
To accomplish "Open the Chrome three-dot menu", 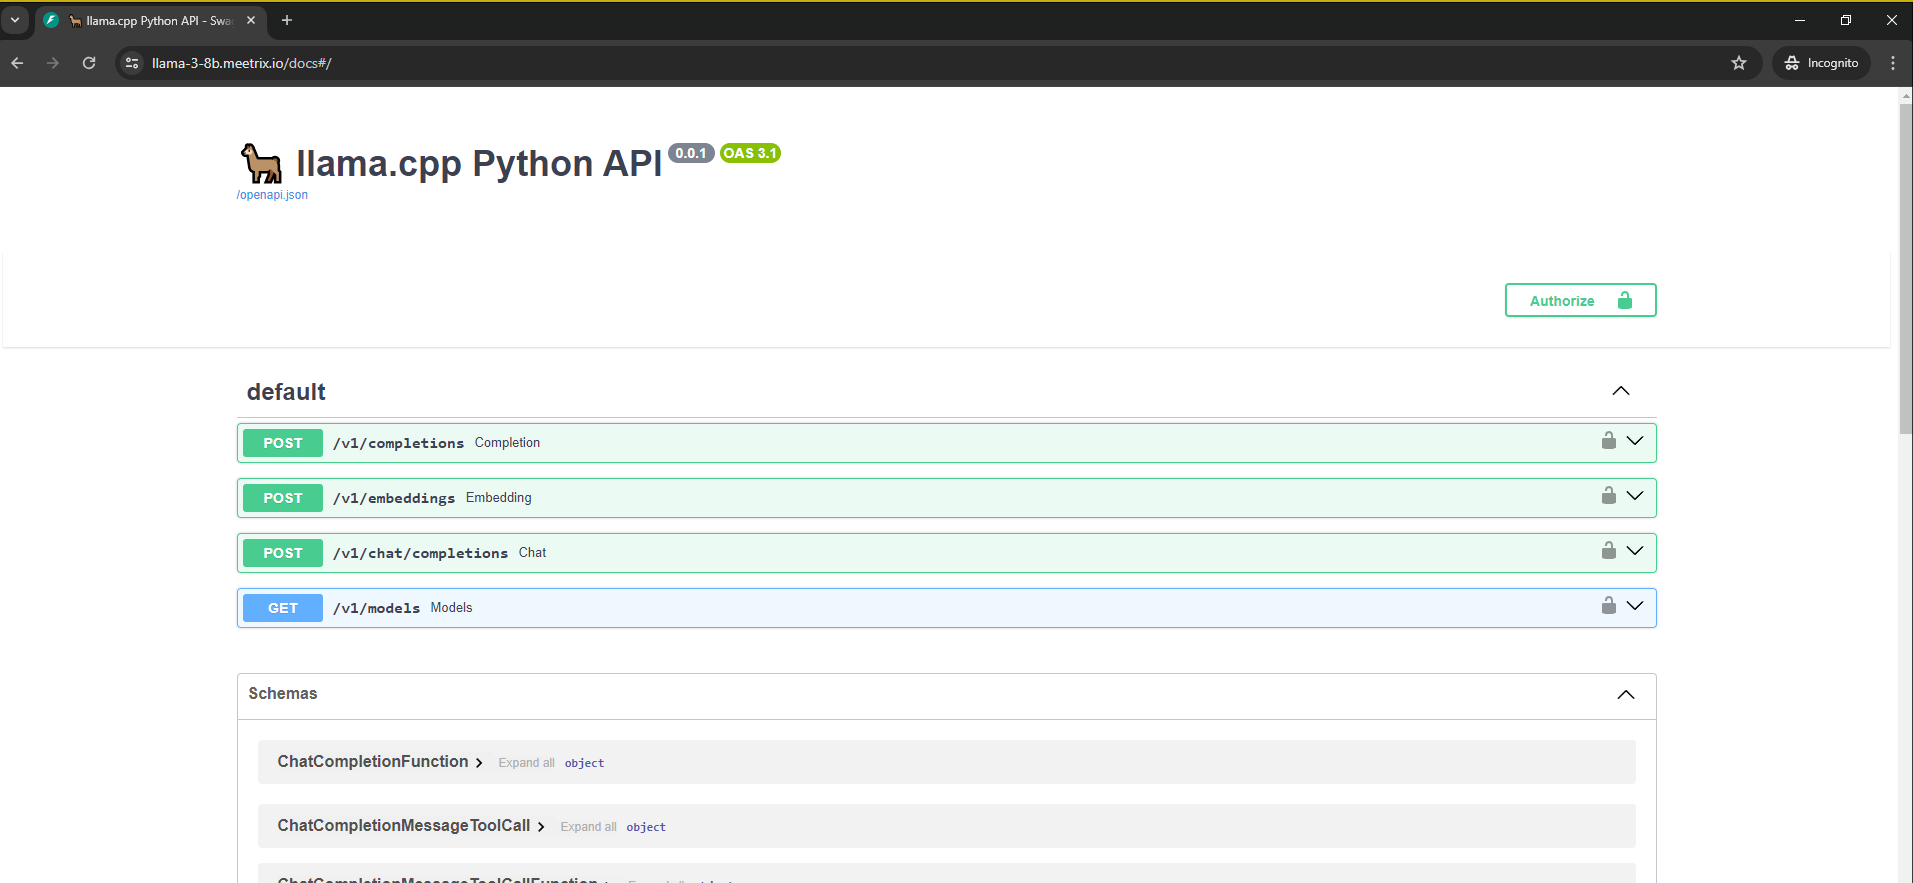I will coord(1893,63).
